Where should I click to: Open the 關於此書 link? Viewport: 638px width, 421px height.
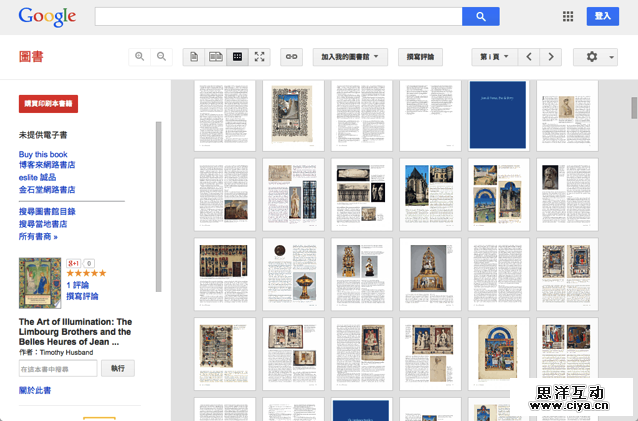tap(35, 390)
